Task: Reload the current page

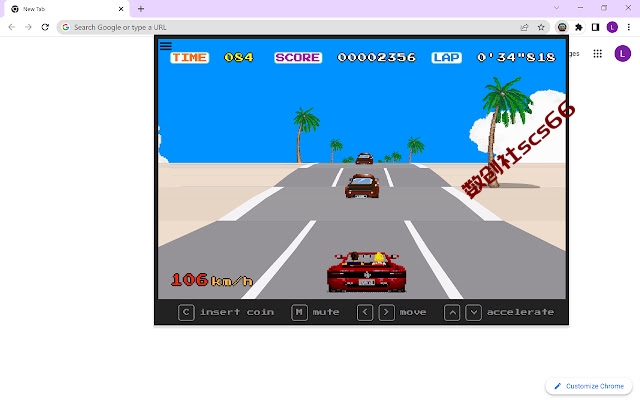Action: [x=45, y=27]
